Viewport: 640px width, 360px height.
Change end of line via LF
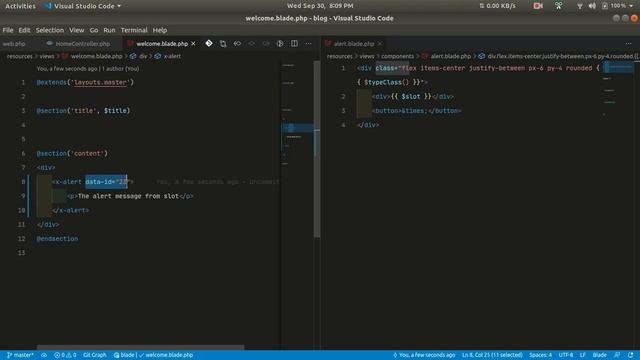point(582,355)
